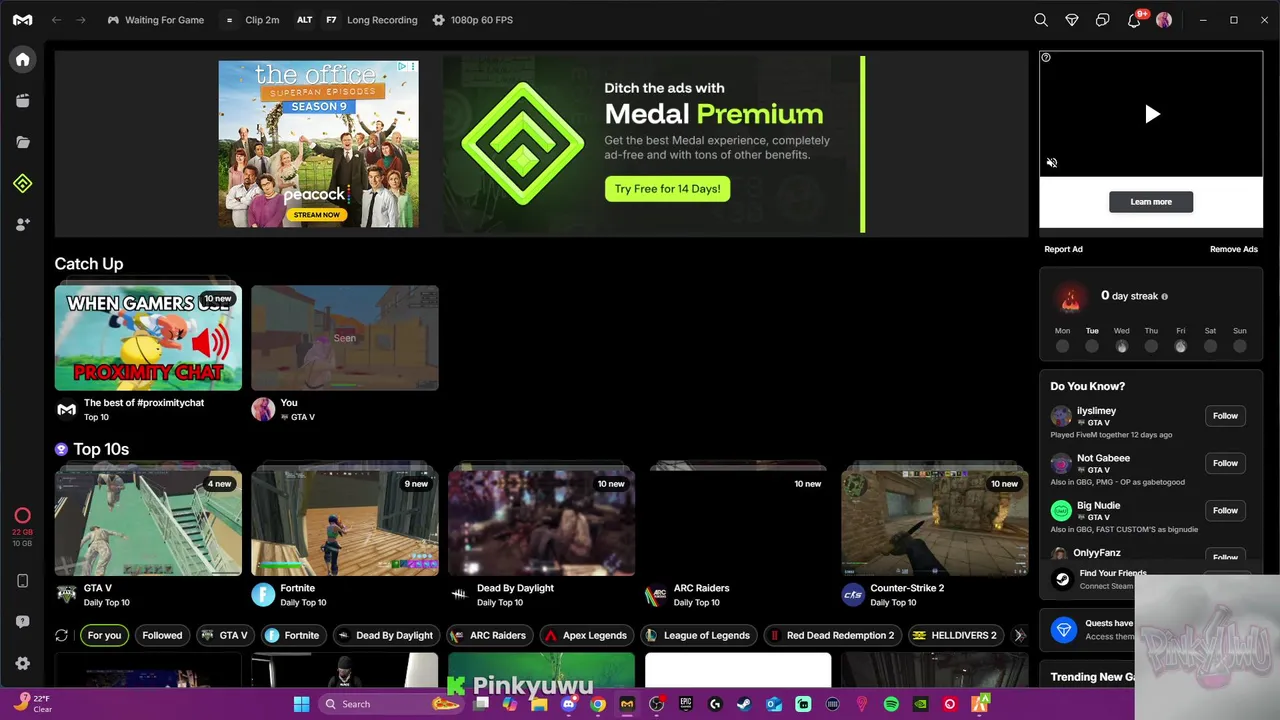Click the Learn more ad button
1280x720 pixels.
(x=1151, y=202)
